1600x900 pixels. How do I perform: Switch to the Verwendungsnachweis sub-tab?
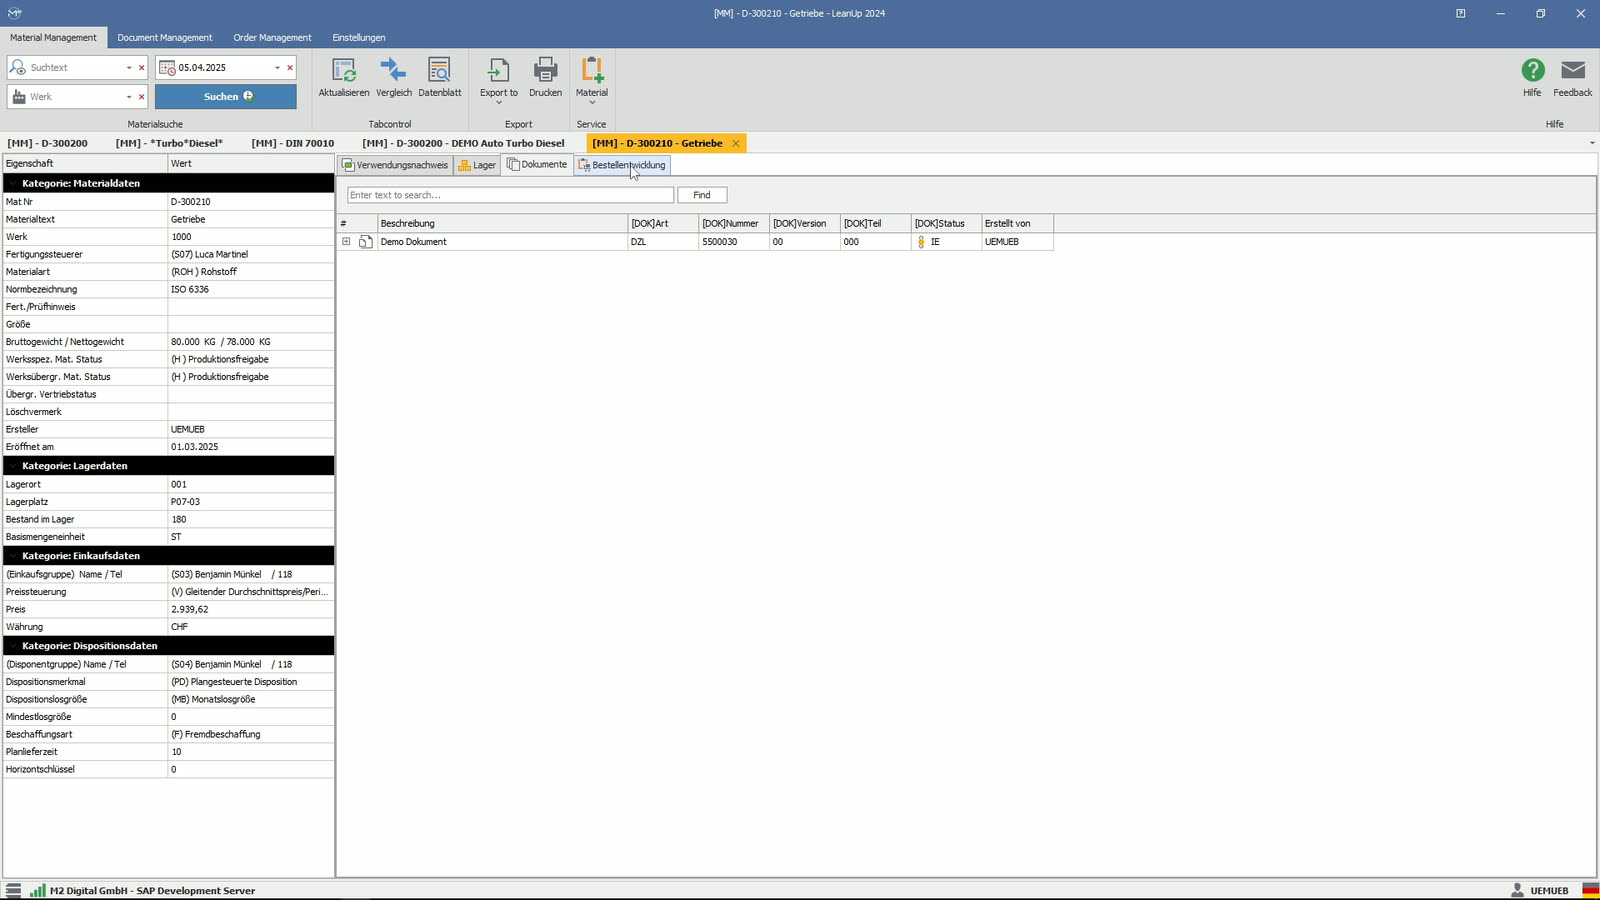pyautogui.click(x=395, y=165)
